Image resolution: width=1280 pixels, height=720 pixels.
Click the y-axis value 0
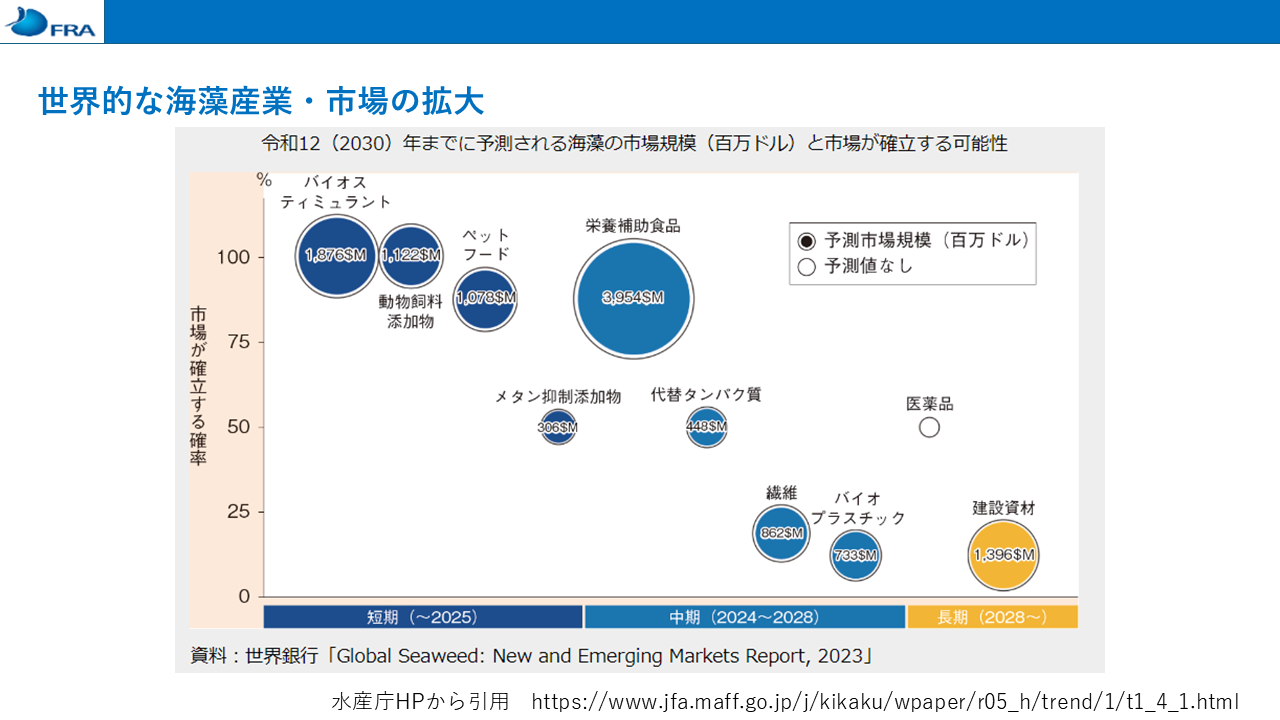point(245,597)
